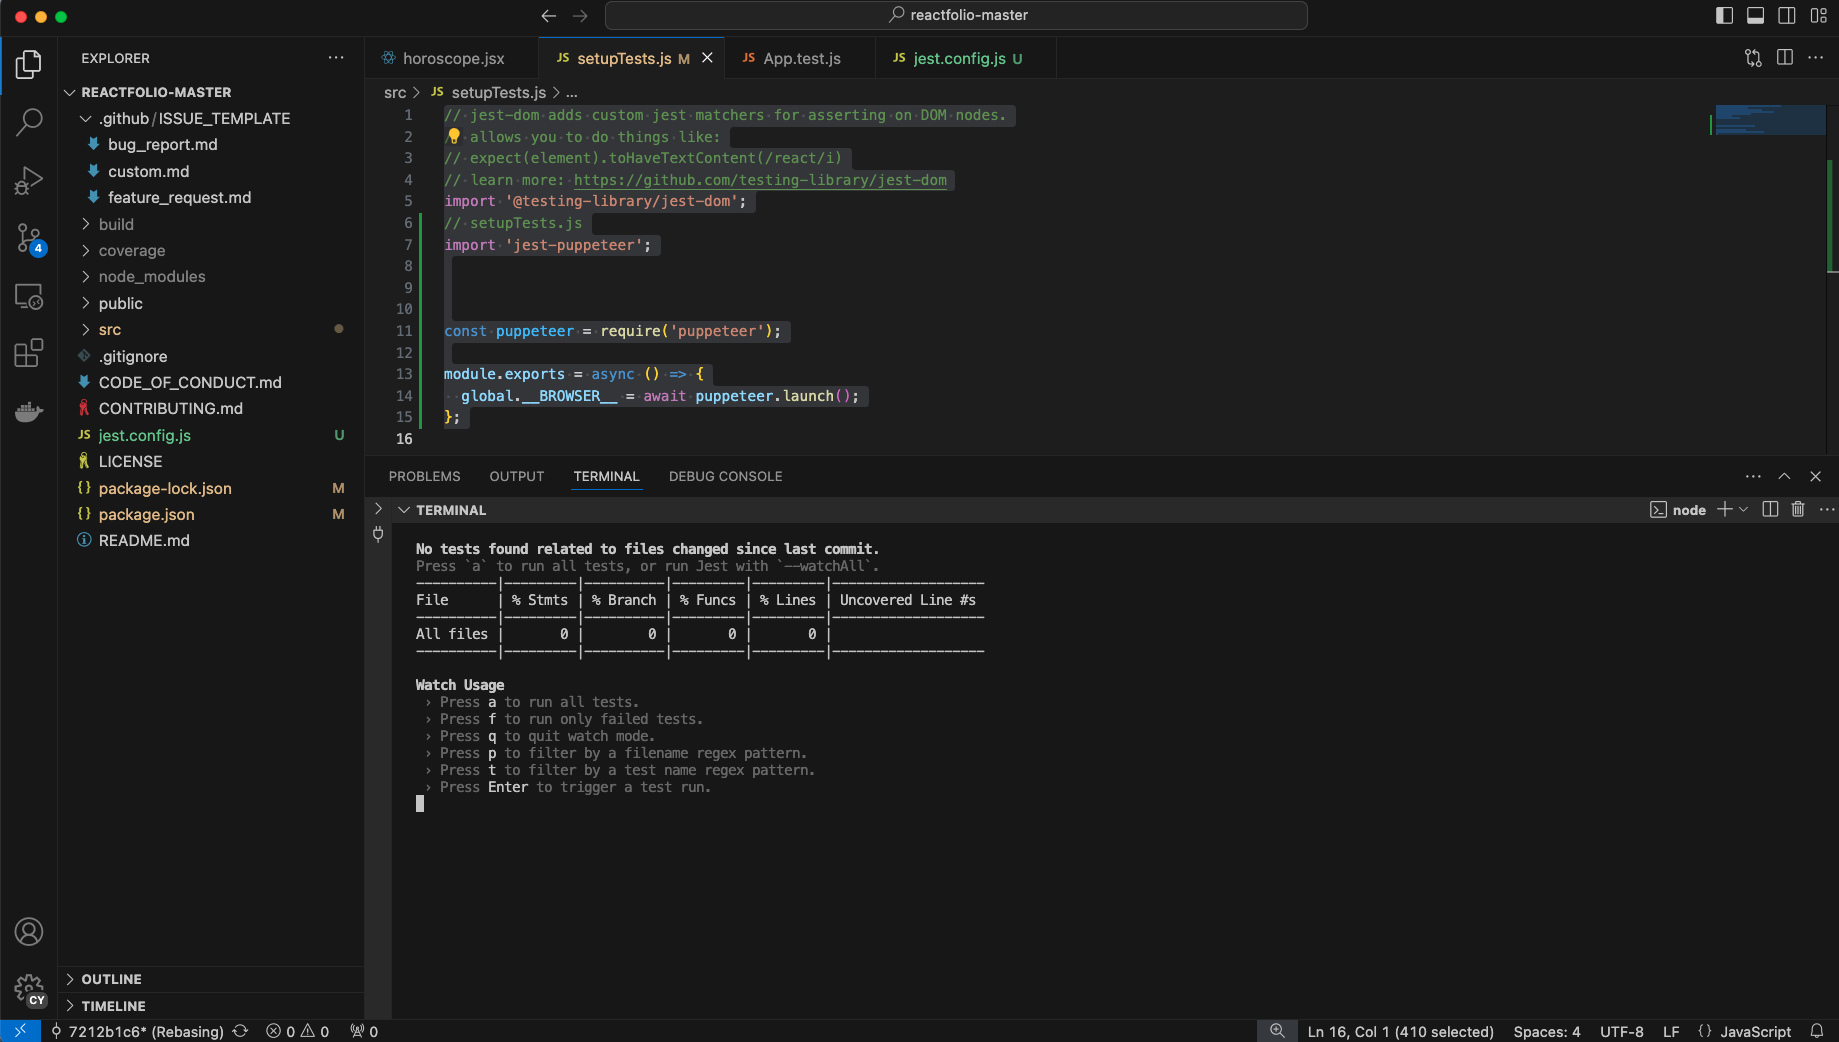Switch to horoscope.jsx tab
1839x1042 pixels.
click(452, 58)
